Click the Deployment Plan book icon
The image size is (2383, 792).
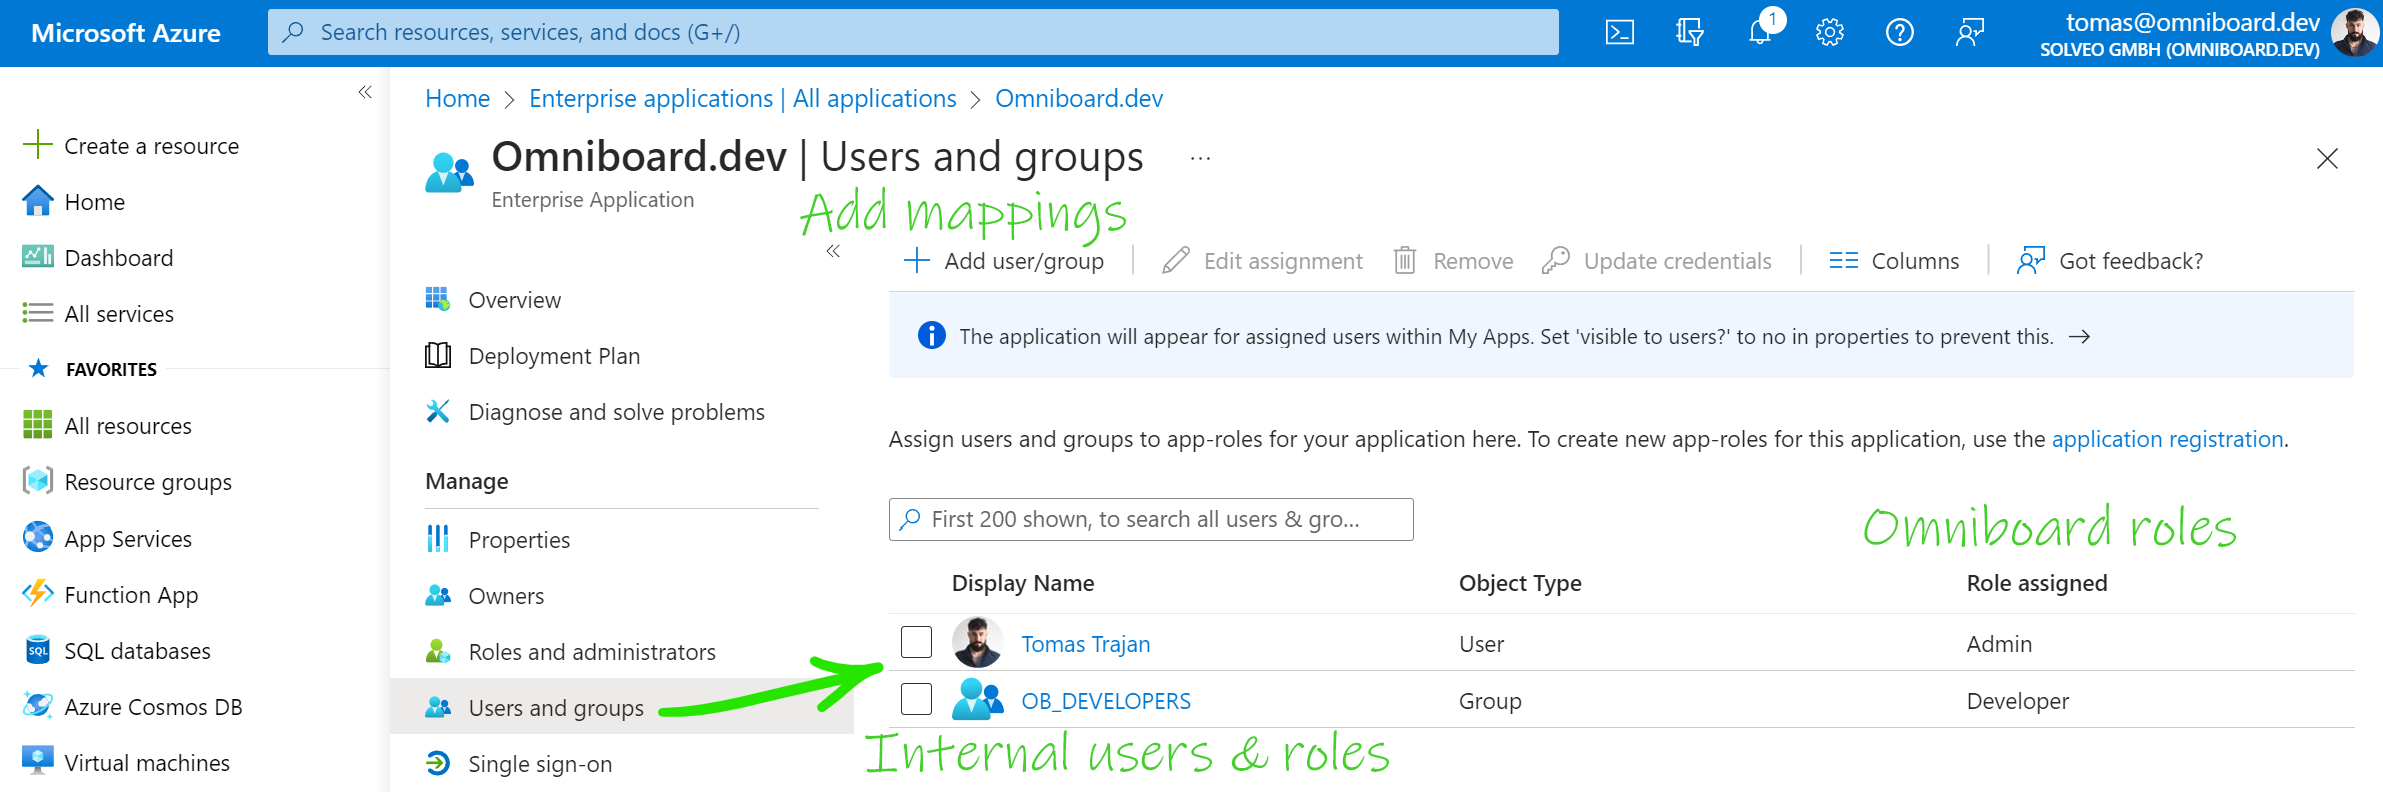coord(437,355)
